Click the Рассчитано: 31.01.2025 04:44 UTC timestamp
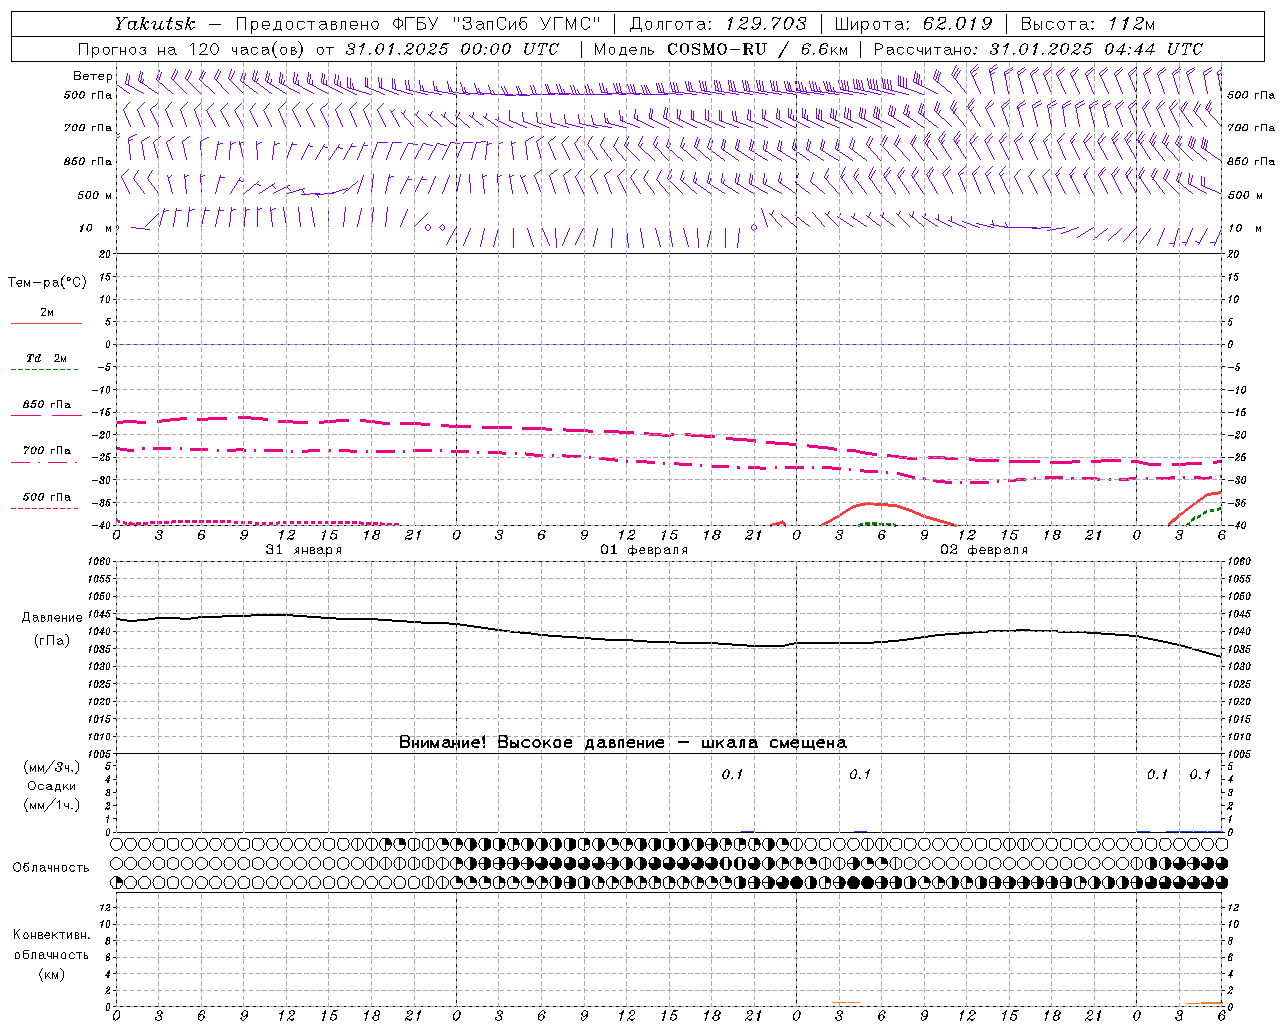This screenshot has width=1280, height=1024. point(1038,49)
